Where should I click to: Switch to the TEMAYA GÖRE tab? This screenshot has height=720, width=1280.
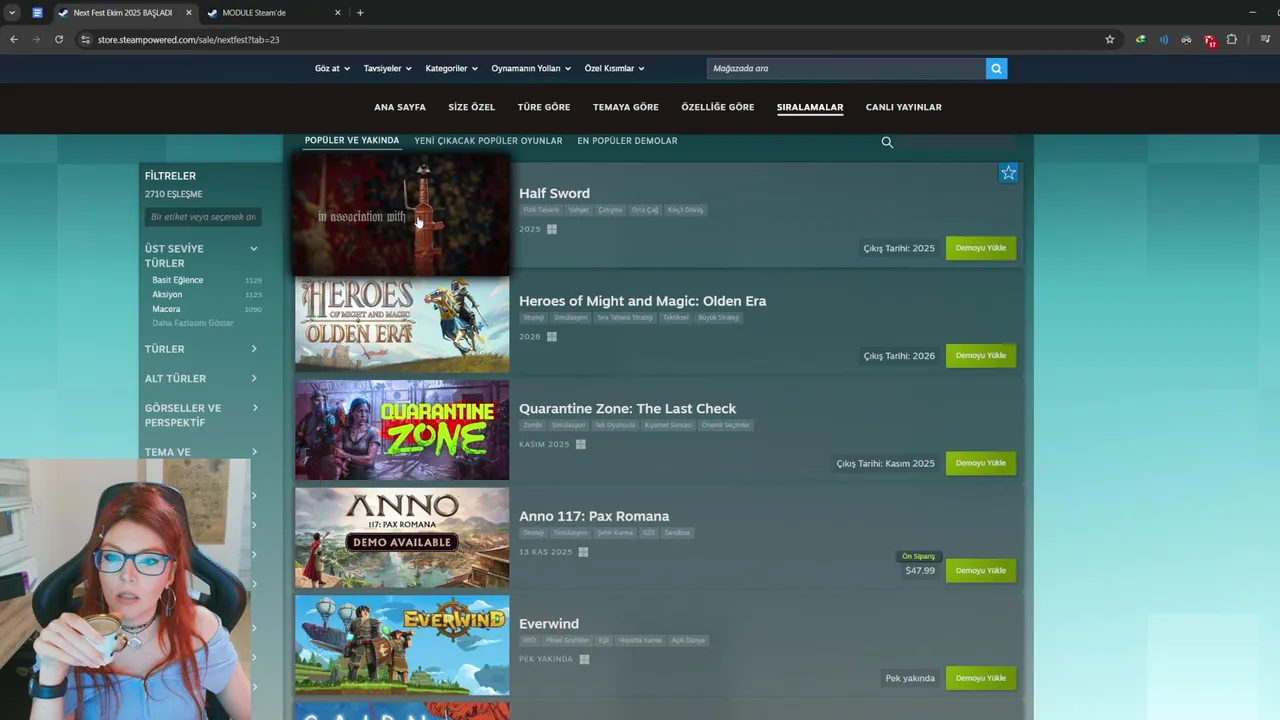click(x=626, y=107)
